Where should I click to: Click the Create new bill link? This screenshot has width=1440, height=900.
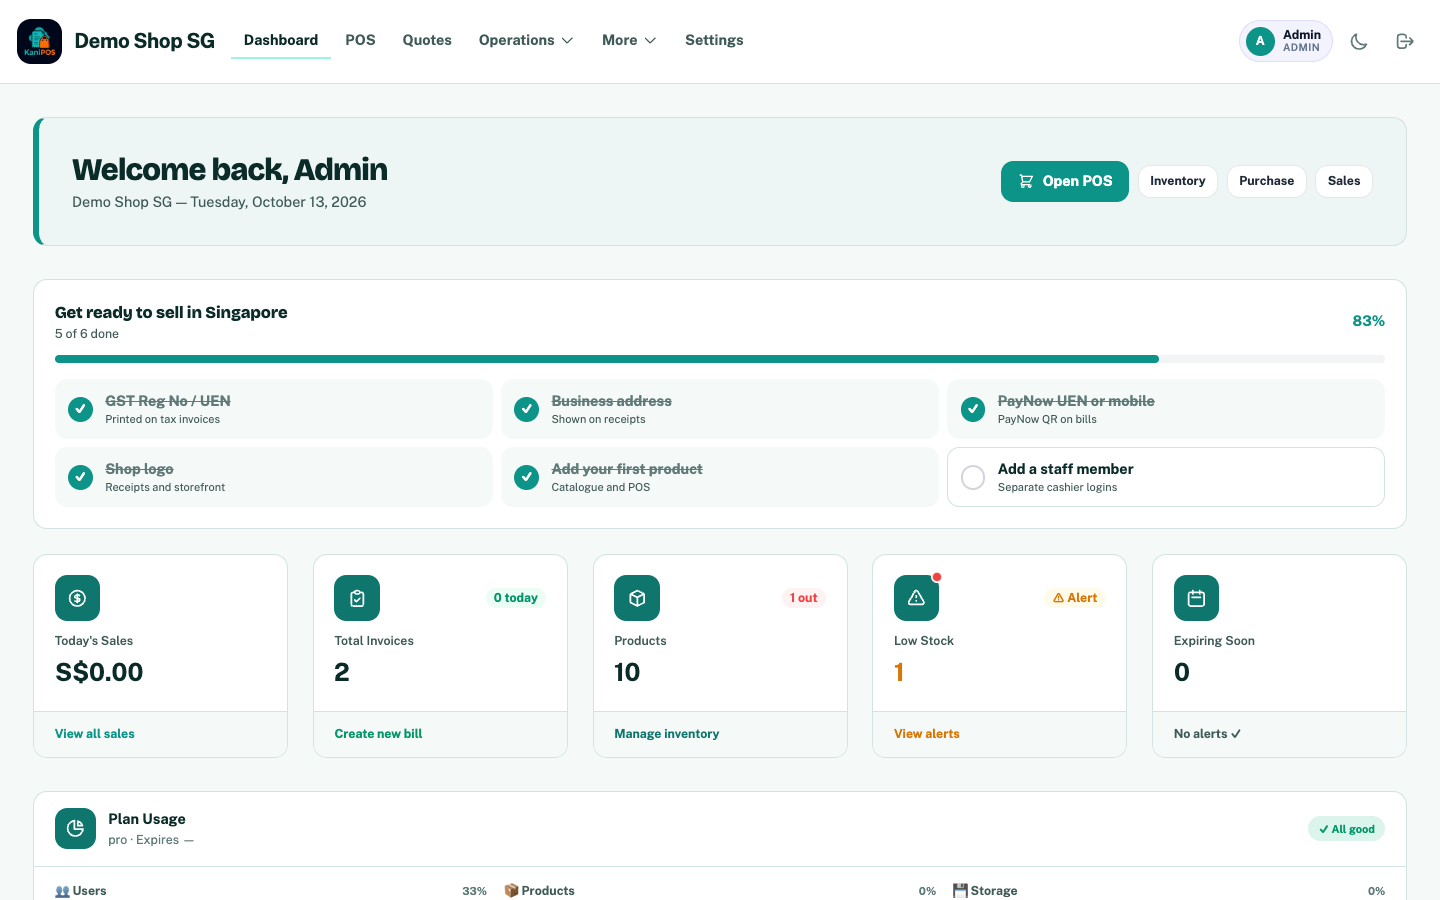pos(378,734)
